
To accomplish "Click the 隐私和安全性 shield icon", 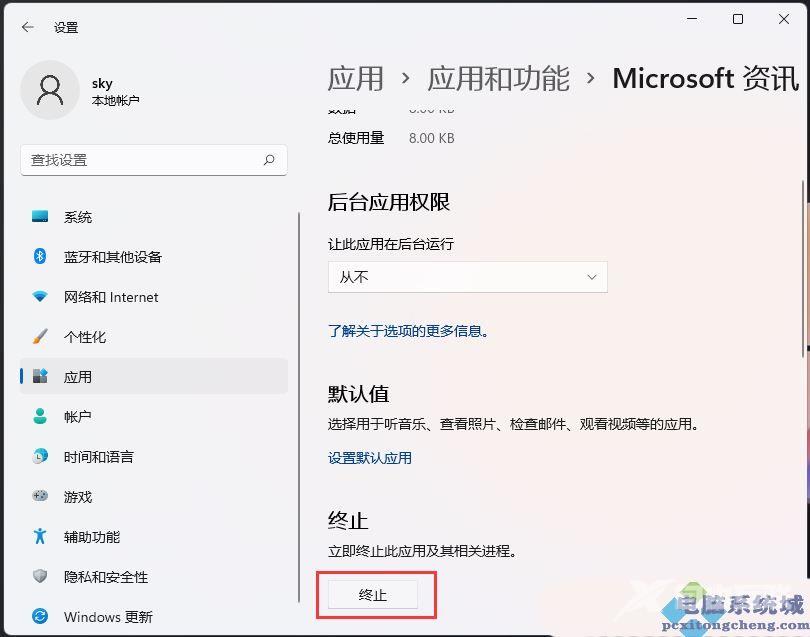I will pos(40,576).
